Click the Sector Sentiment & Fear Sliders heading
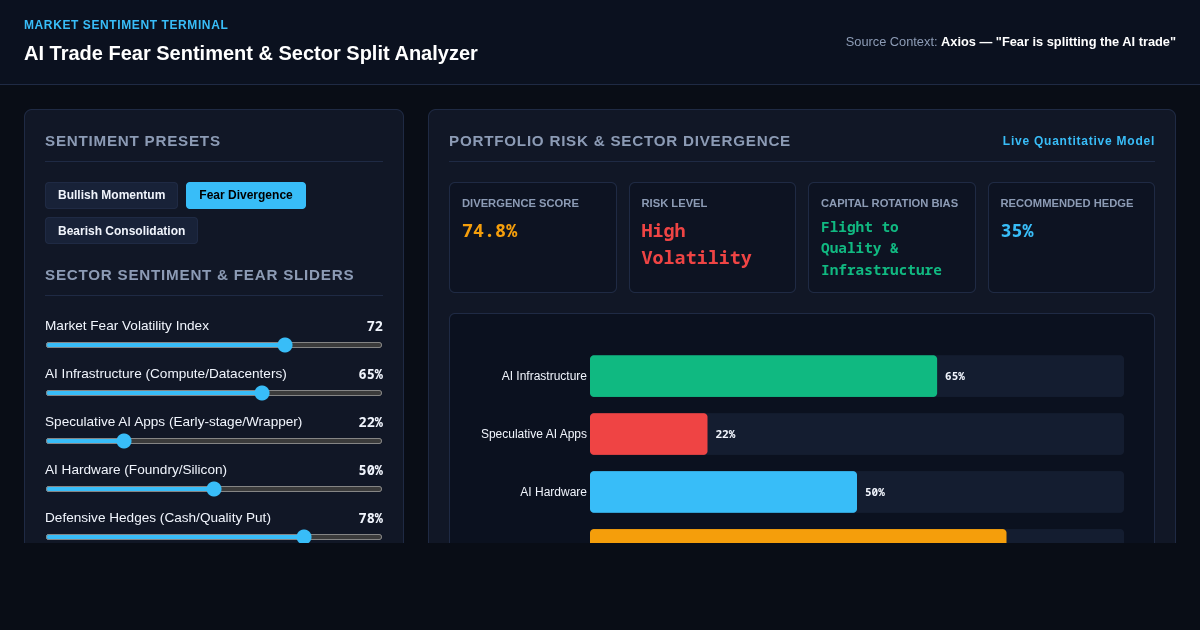1200x630 pixels. click(200, 275)
